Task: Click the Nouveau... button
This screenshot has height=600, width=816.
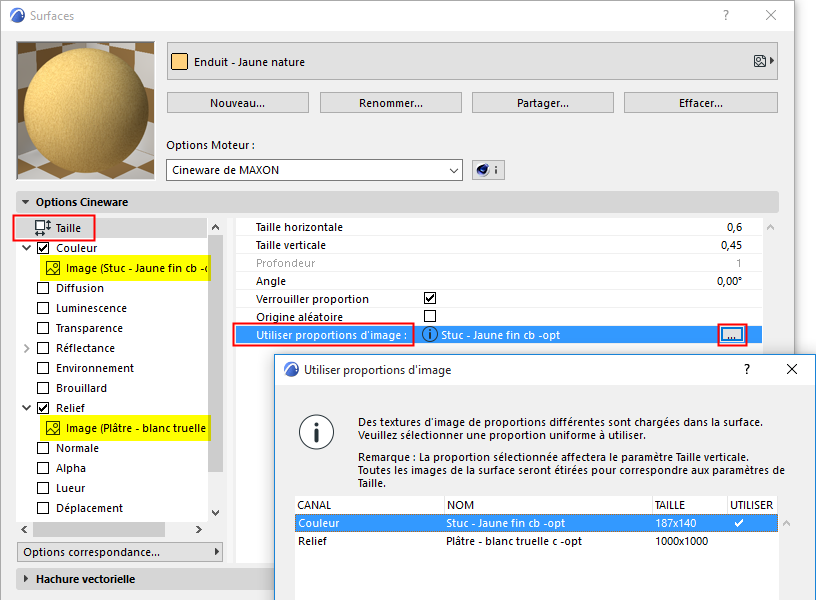Action: 238,103
